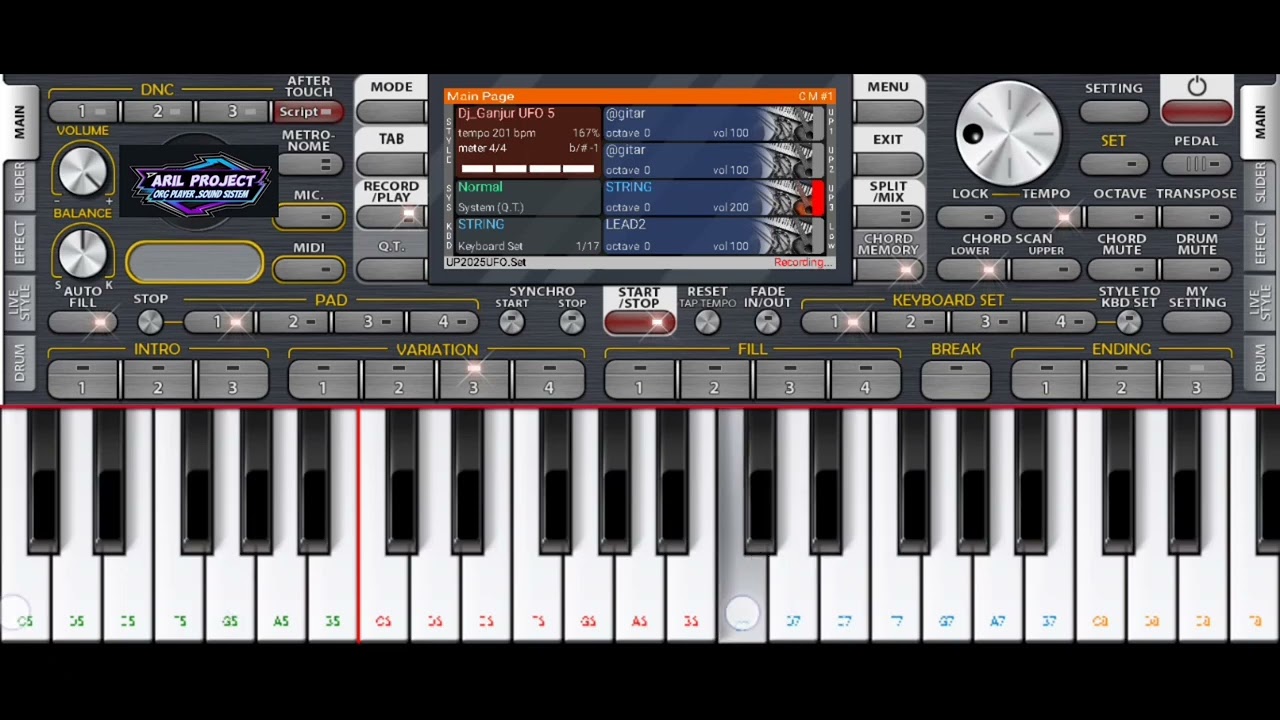Select the LEAD2 lower voice row
Screen dimensions: 1280x720
[x=714, y=235]
